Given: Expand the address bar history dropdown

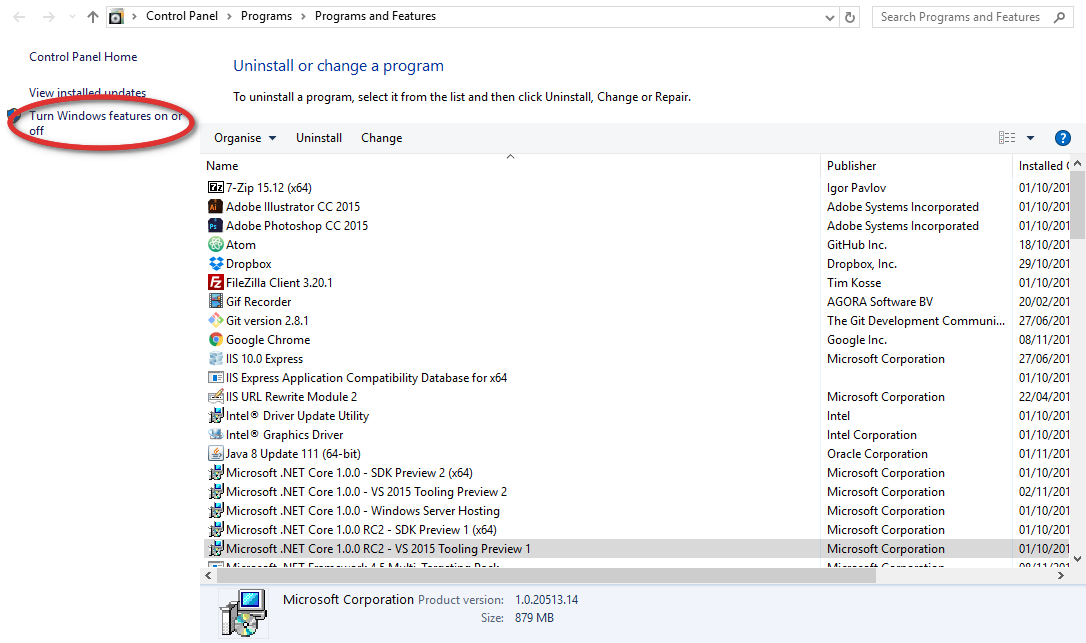Looking at the screenshot, I should pyautogui.click(x=830, y=18).
